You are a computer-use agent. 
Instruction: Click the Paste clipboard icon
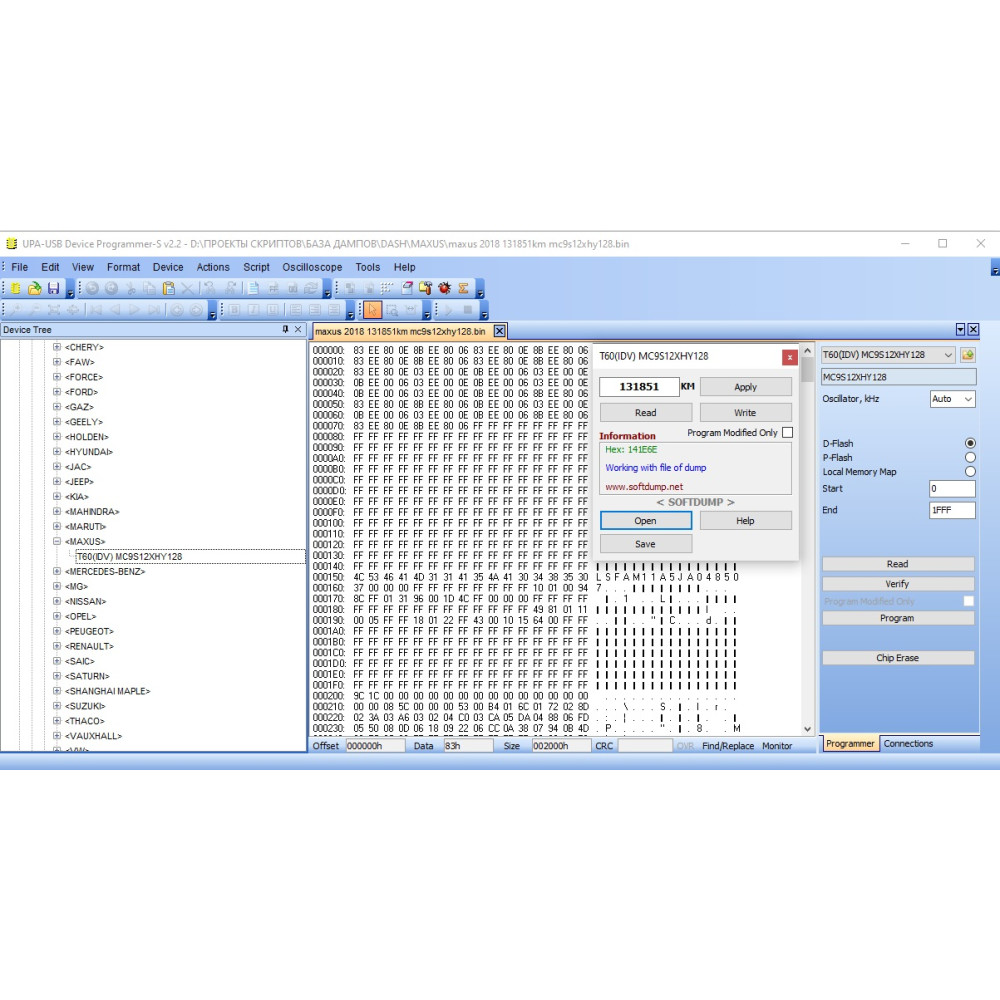(169, 288)
